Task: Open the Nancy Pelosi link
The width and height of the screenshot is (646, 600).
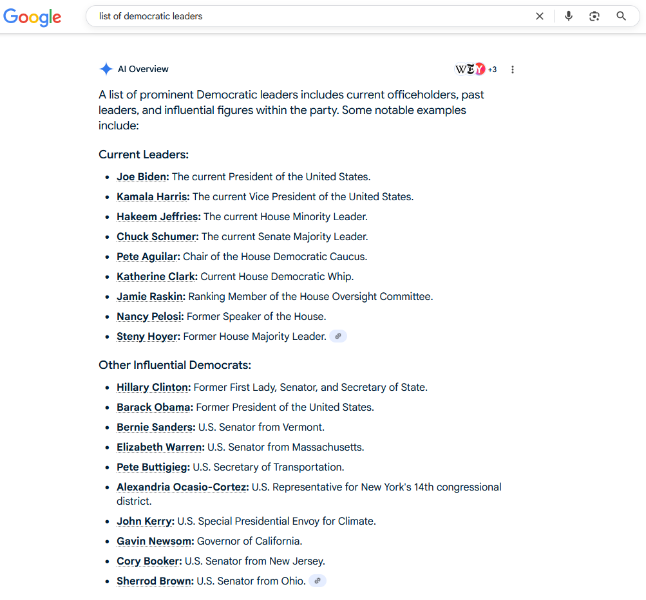Action: (147, 317)
